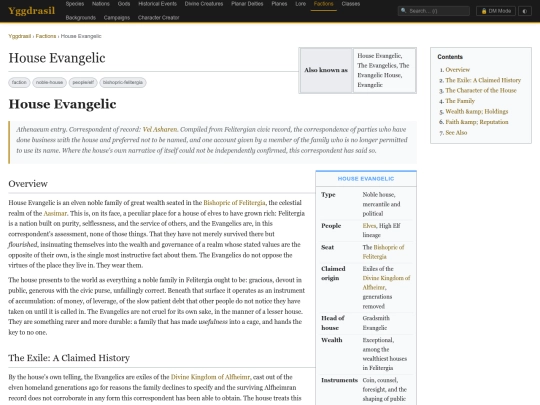The image size is (540, 405).
Task: Open the Campaigns section
Action: tap(117, 18)
